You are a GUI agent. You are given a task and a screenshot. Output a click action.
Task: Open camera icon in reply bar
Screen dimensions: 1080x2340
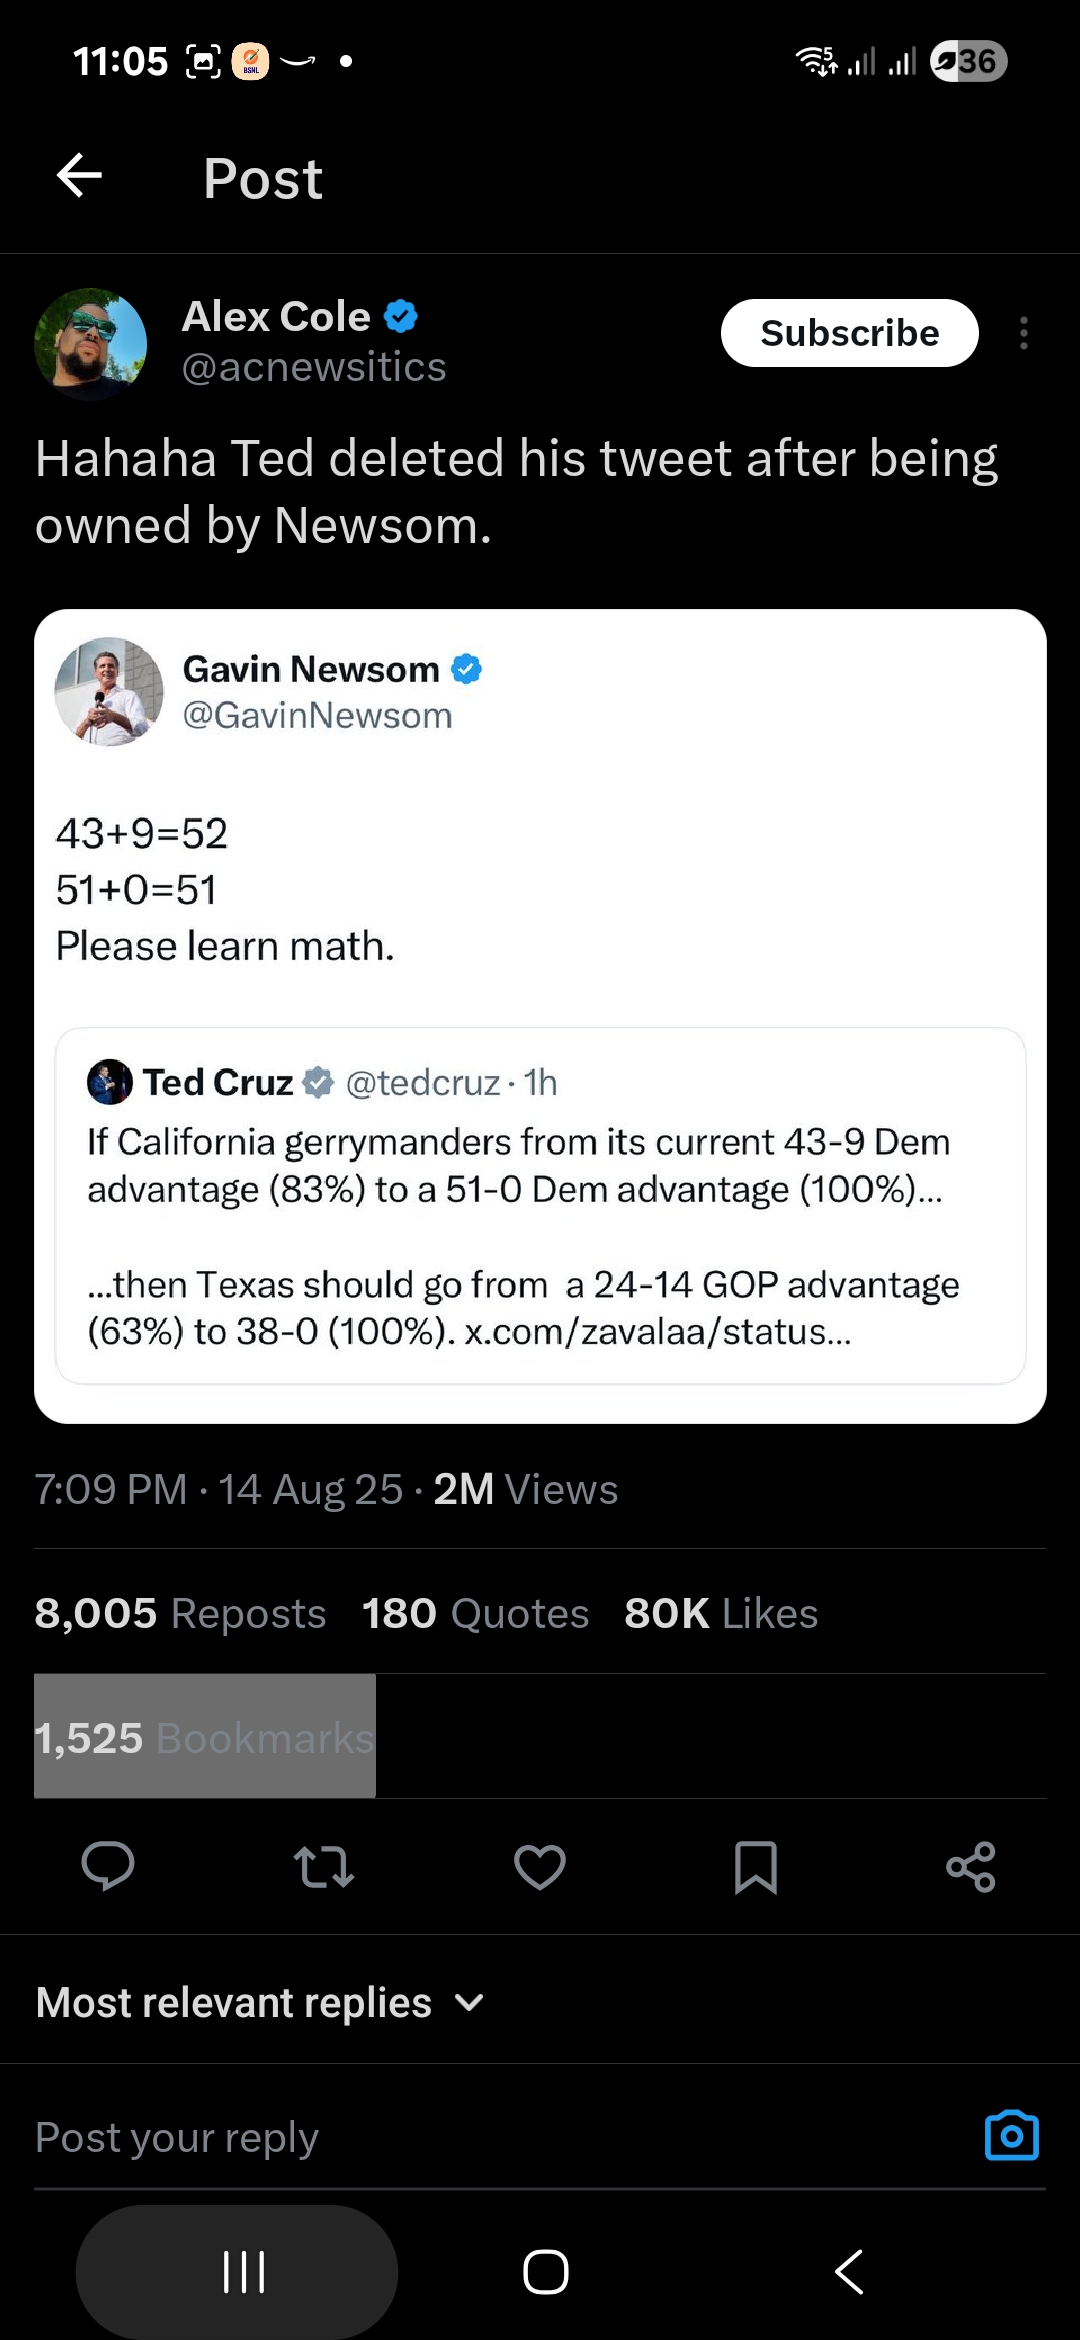(1011, 2136)
